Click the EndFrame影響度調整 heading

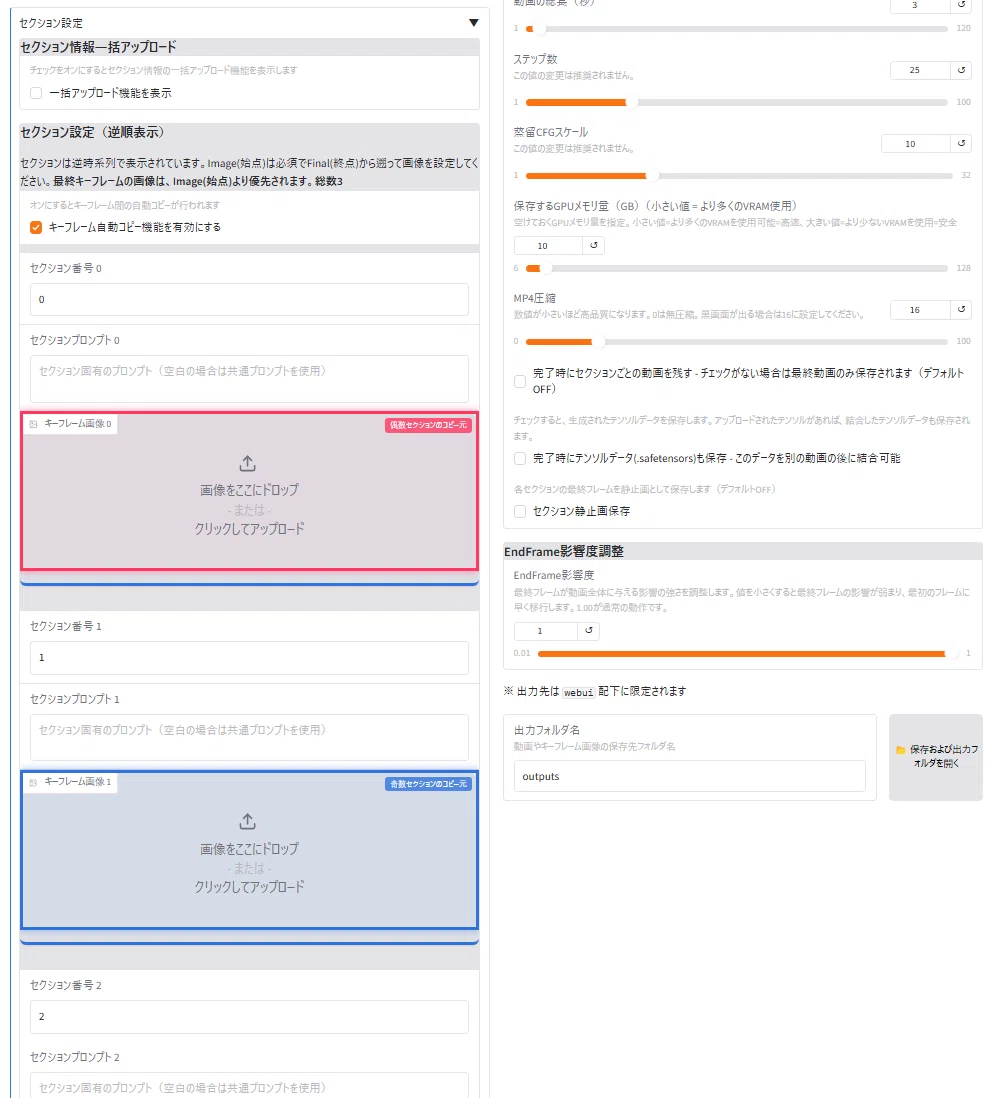[564, 551]
